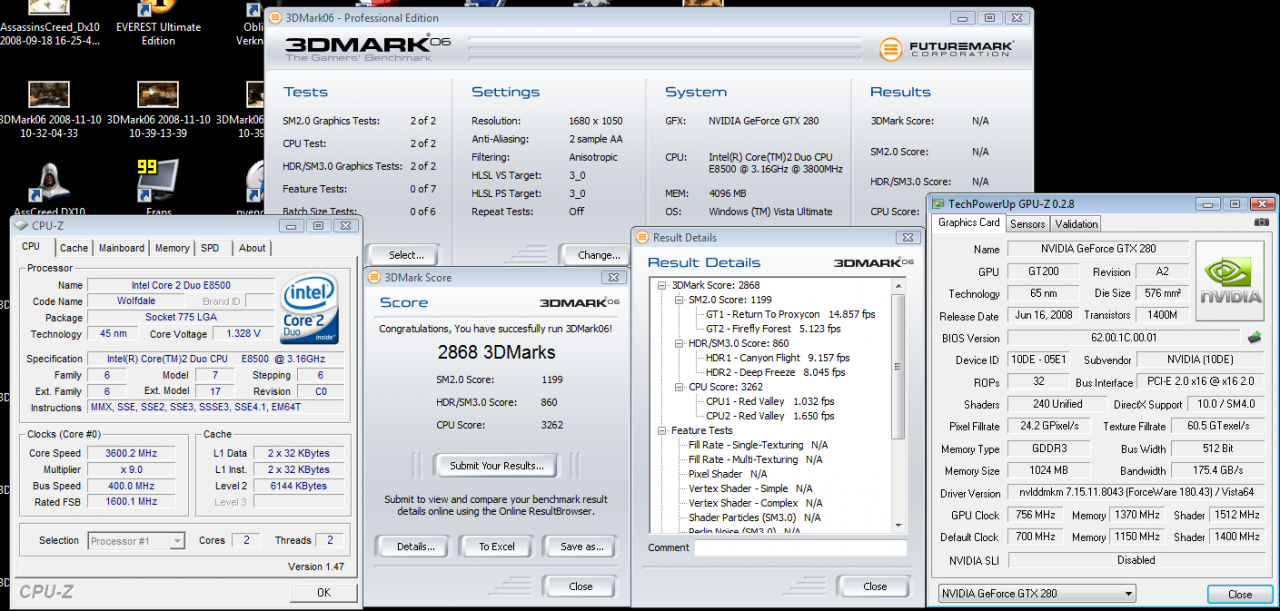1280x611 pixels.
Task: Click the Result Details window title icon
Action: [642, 237]
